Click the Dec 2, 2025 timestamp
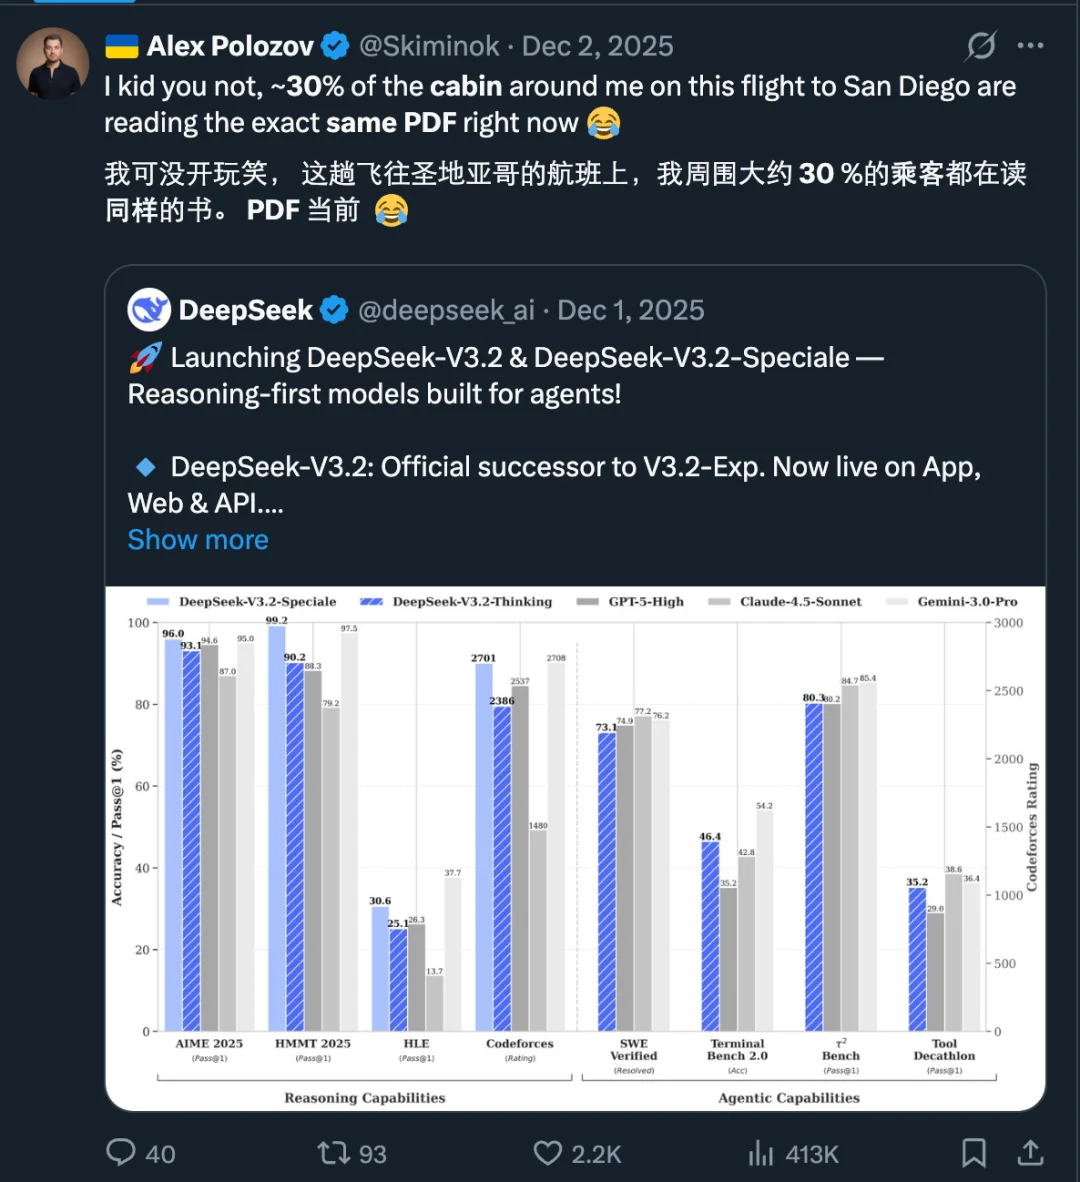This screenshot has width=1080, height=1182. tap(597, 46)
